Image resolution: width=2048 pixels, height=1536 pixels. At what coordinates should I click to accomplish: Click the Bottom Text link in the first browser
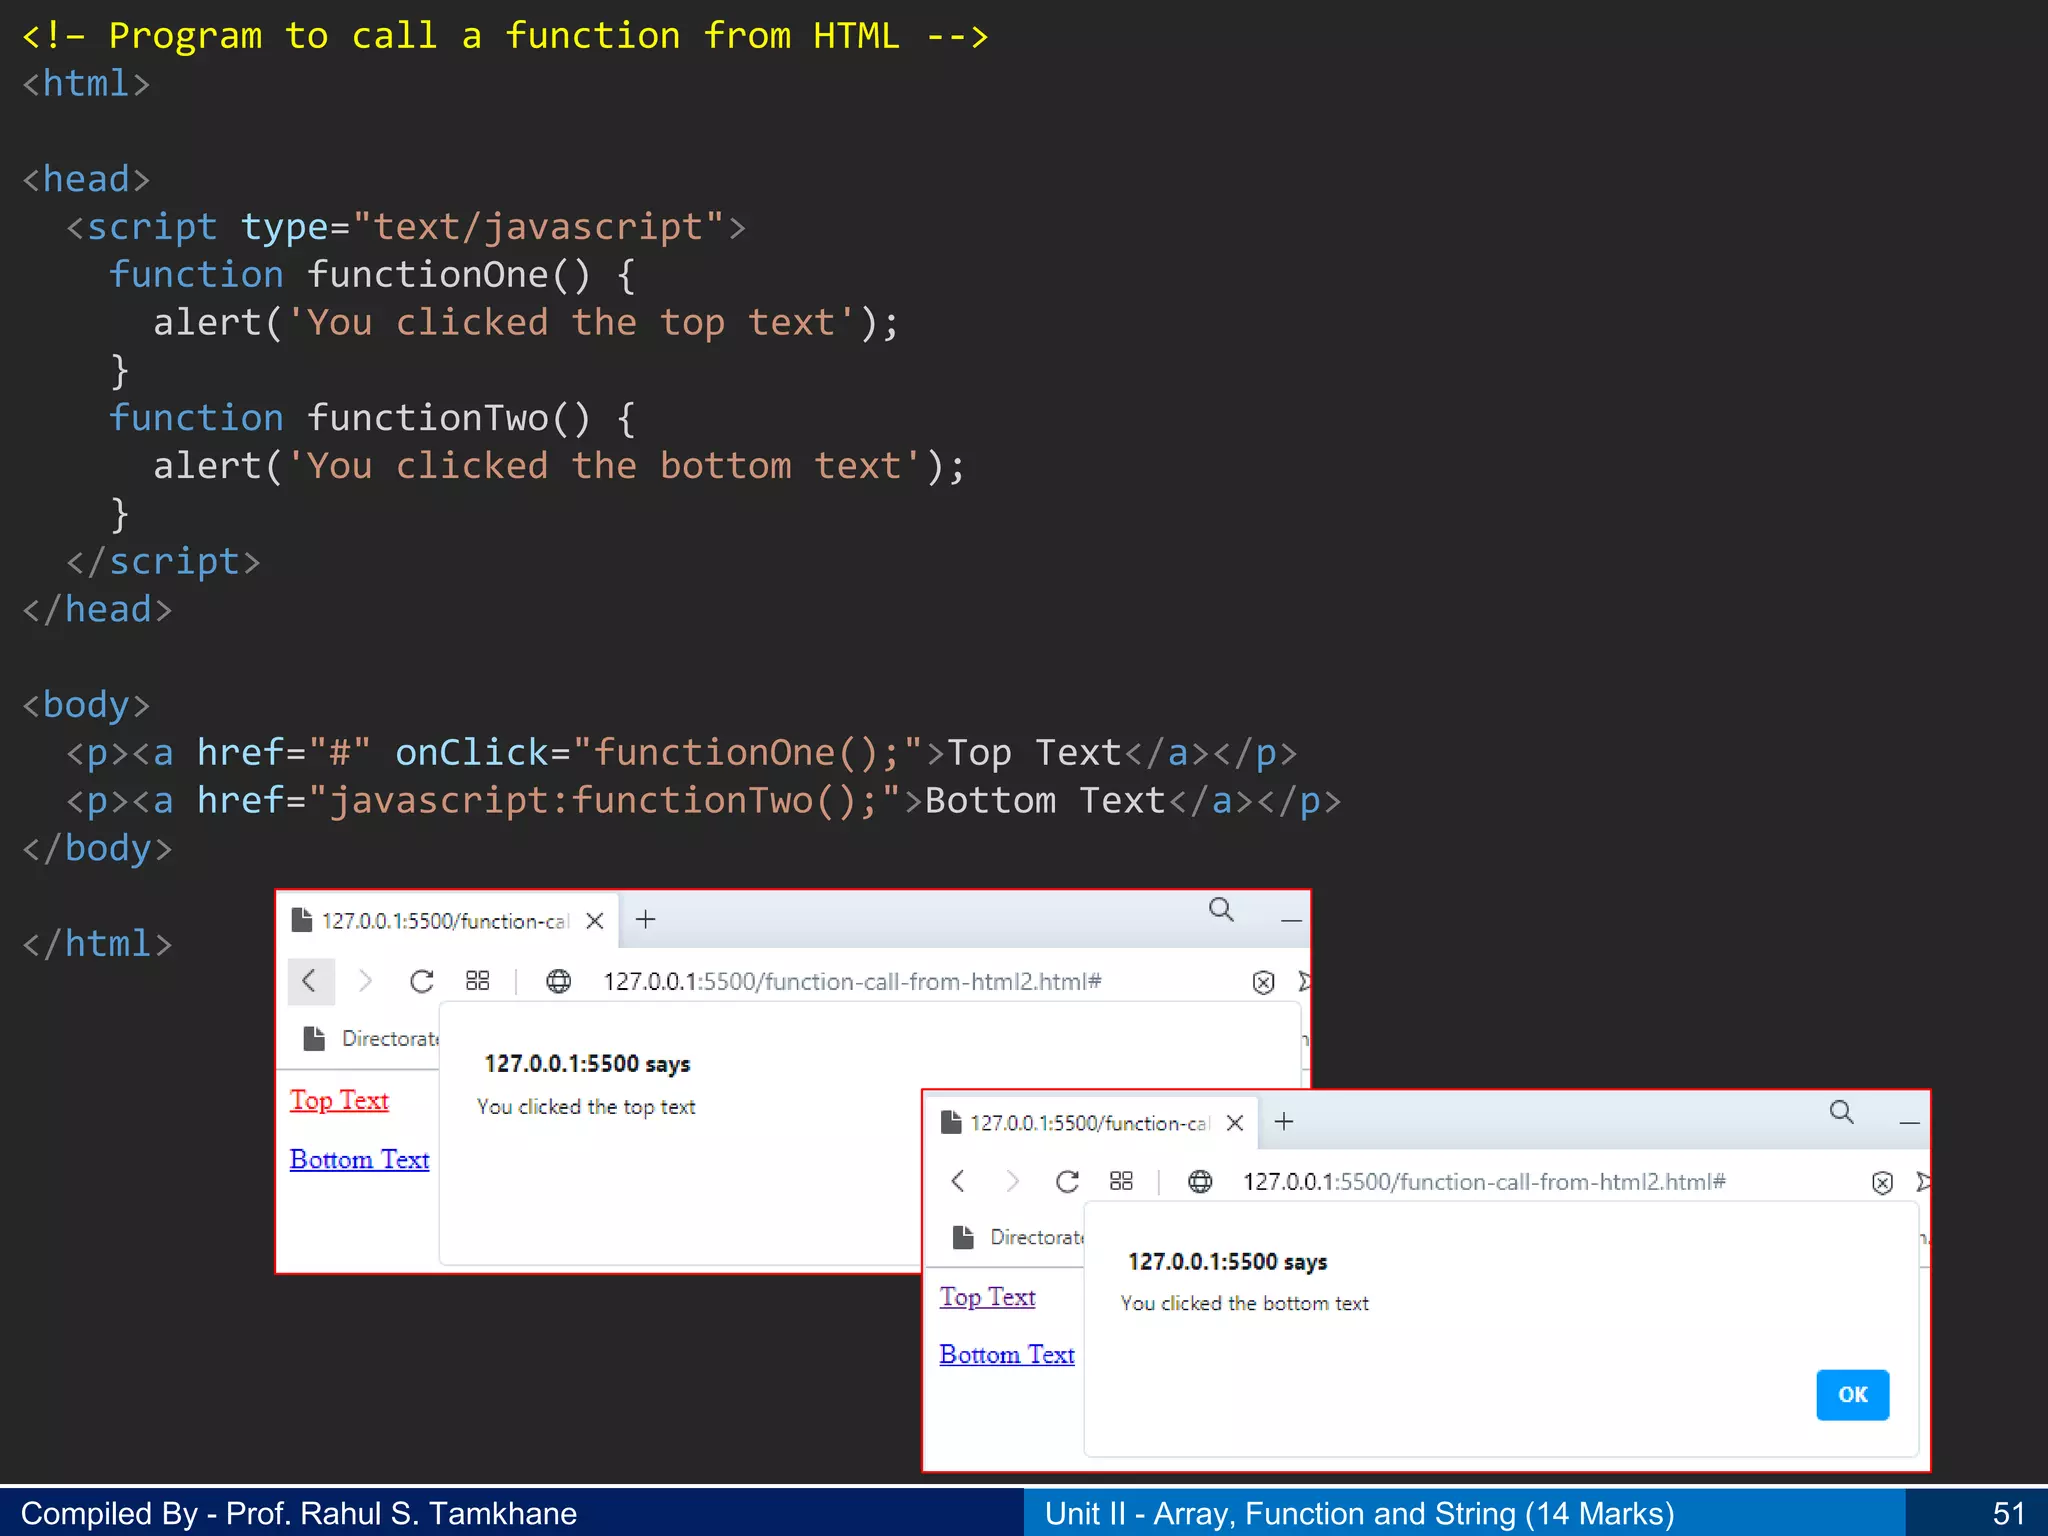(x=360, y=1159)
